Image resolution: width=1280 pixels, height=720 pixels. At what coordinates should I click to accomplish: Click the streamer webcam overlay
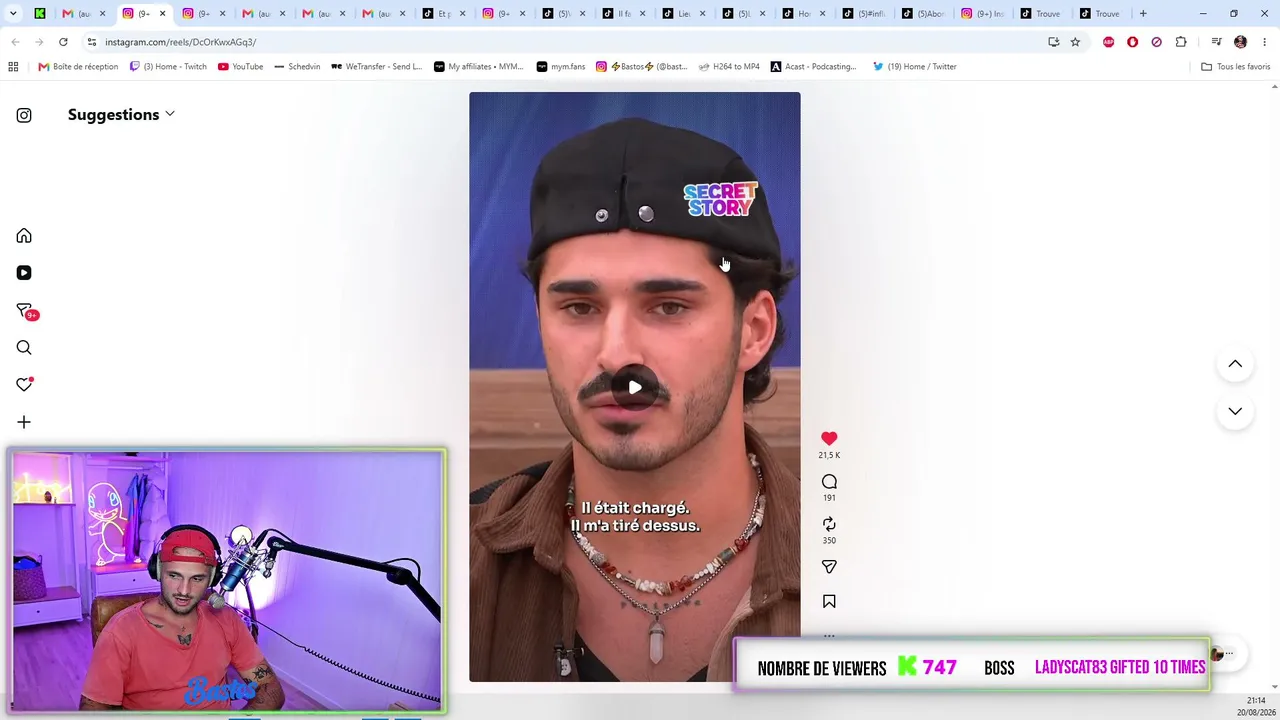(x=227, y=581)
